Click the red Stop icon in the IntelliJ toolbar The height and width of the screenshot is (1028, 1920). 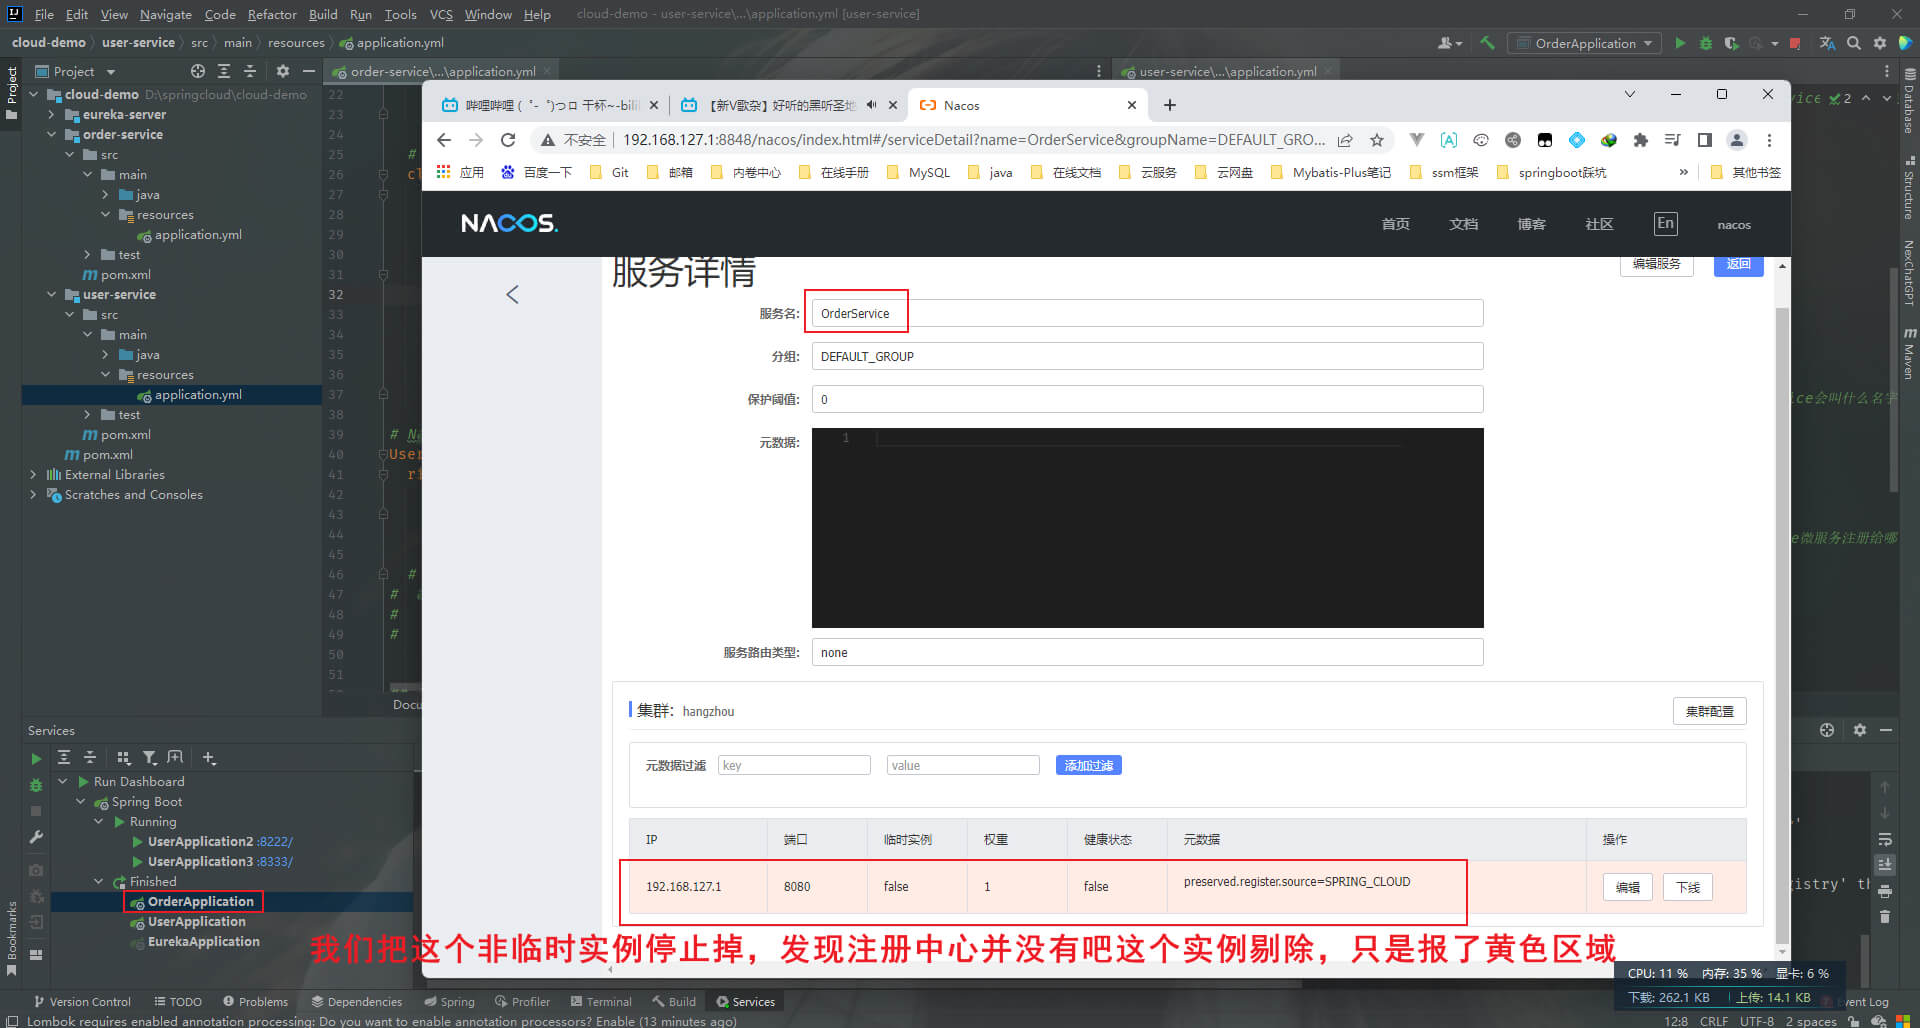coord(1795,43)
